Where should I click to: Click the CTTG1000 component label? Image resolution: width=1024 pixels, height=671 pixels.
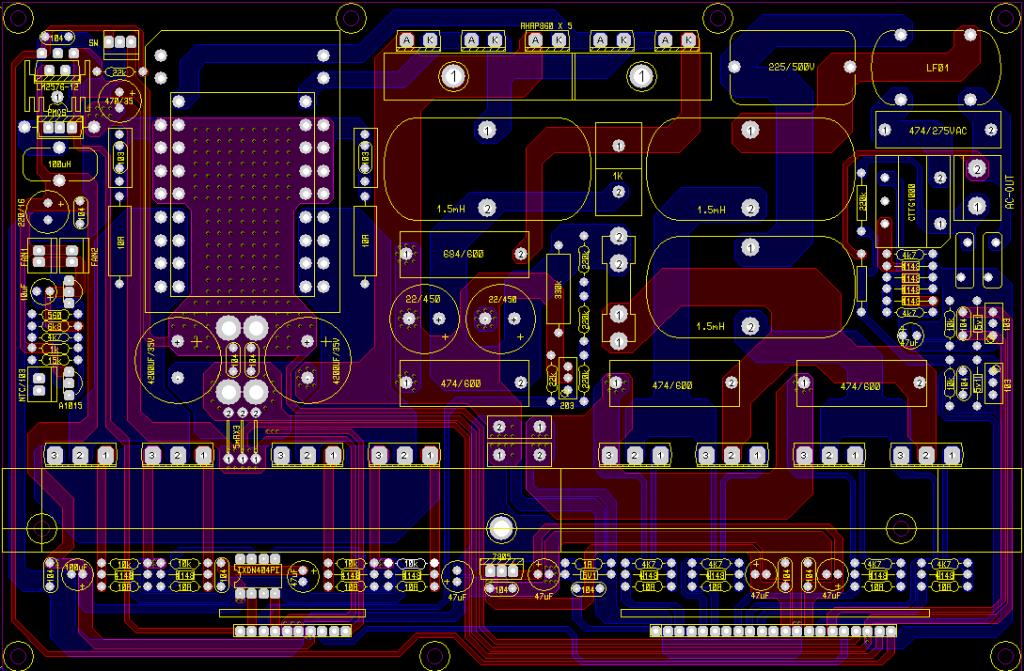pyautogui.click(x=912, y=202)
